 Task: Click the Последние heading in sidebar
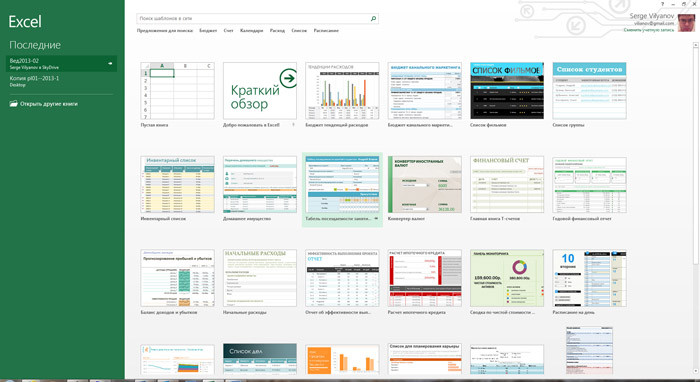click(35, 45)
